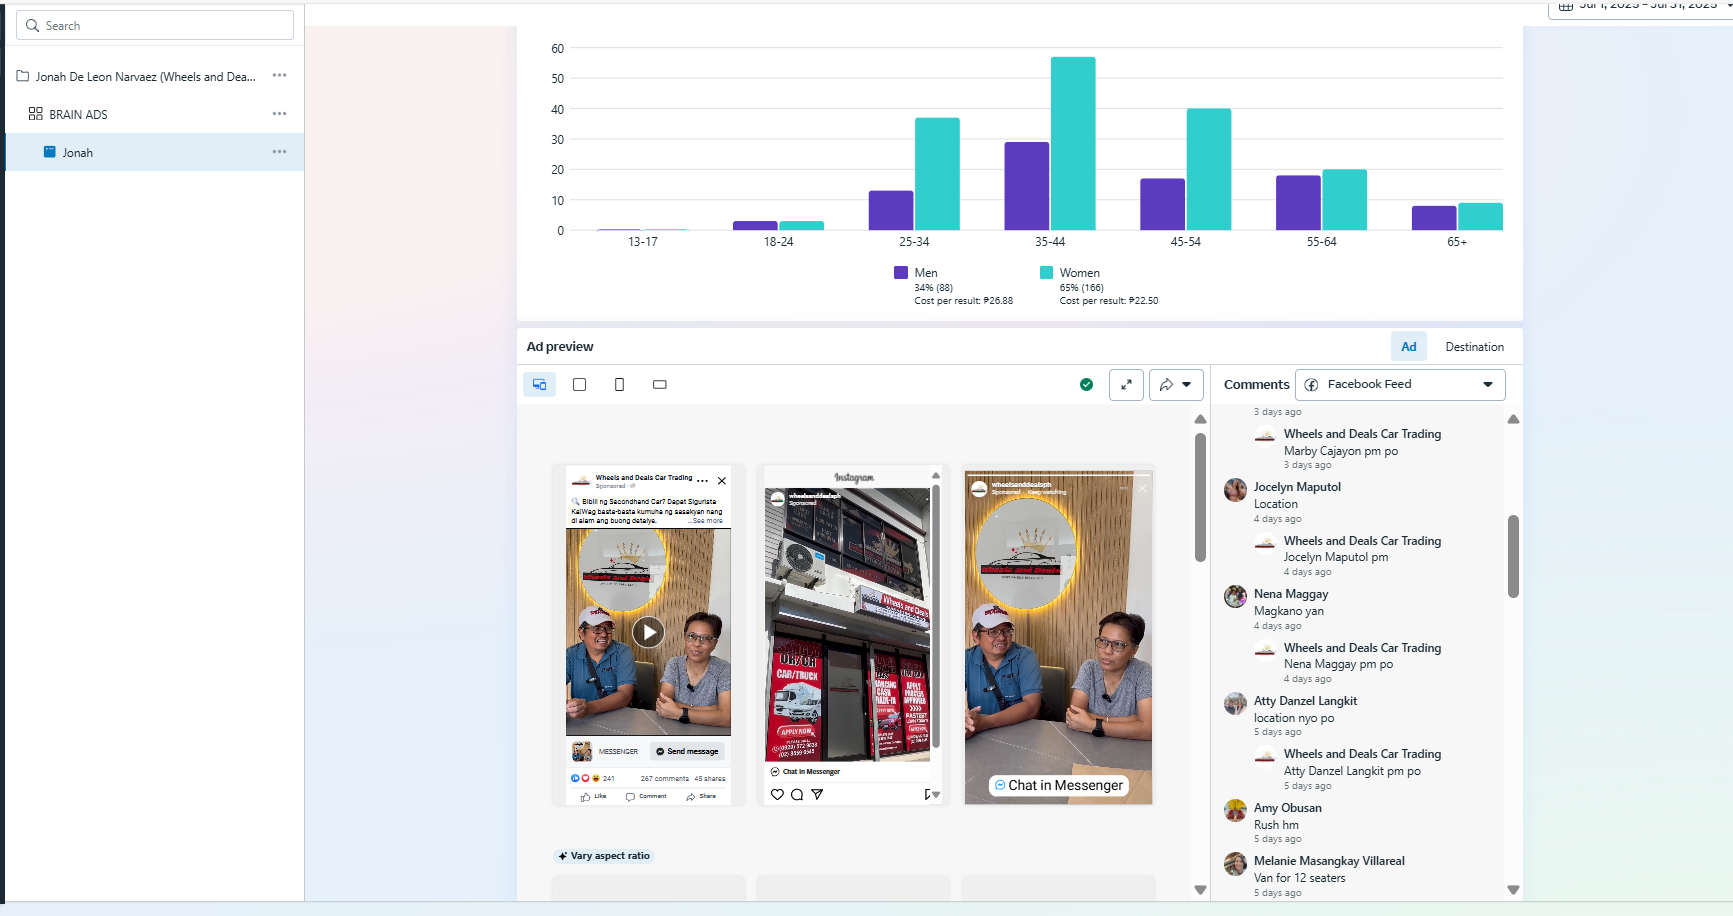The height and width of the screenshot is (916, 1733).
Task: Open the share preview dropdown
Action: pos(1176,385)
